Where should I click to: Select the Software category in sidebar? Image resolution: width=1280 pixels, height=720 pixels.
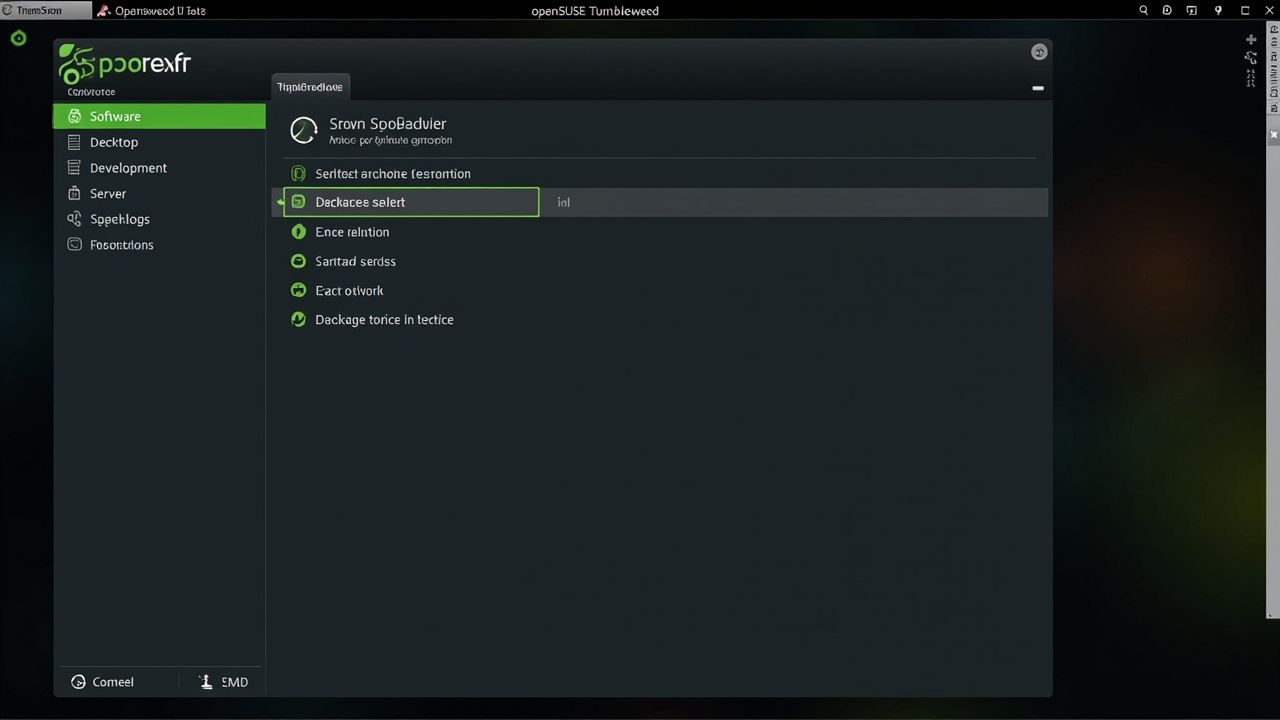click(x=159, y=116)
